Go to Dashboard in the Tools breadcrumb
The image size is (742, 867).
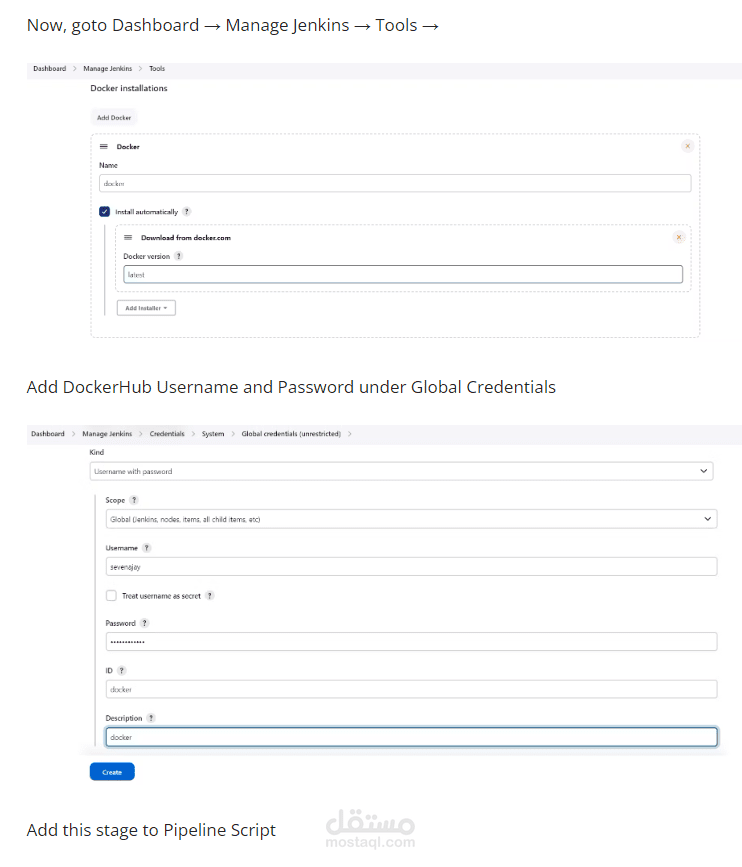50,69
